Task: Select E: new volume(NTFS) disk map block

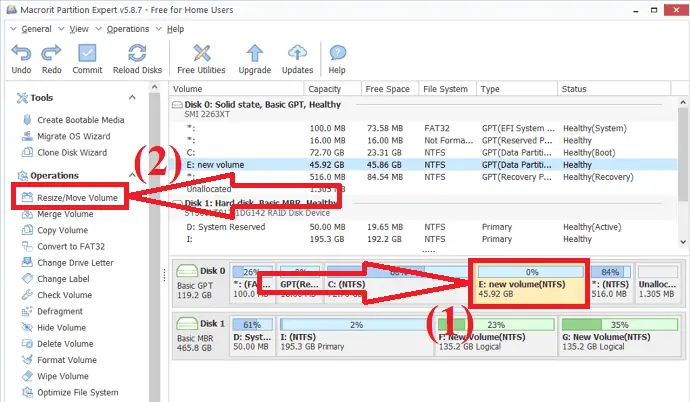Action: [529, 283]
